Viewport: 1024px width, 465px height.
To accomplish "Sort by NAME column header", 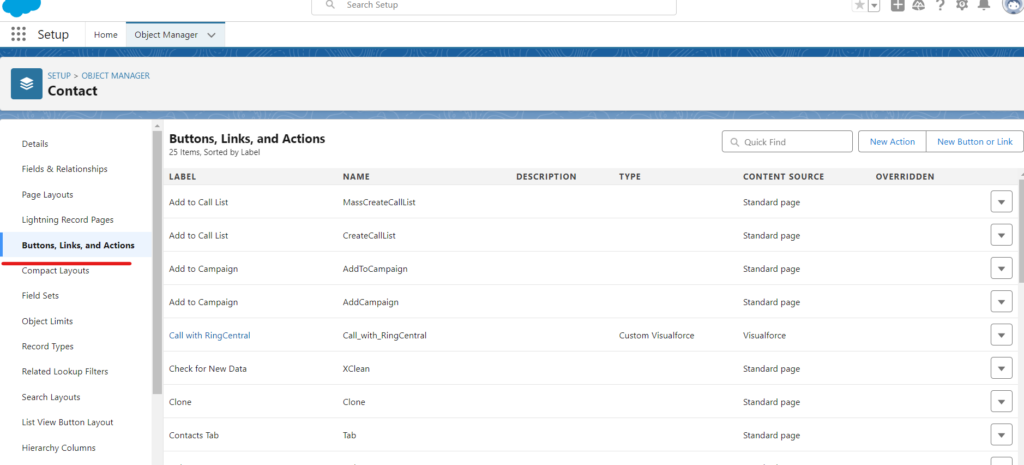I will pos(356,177).
